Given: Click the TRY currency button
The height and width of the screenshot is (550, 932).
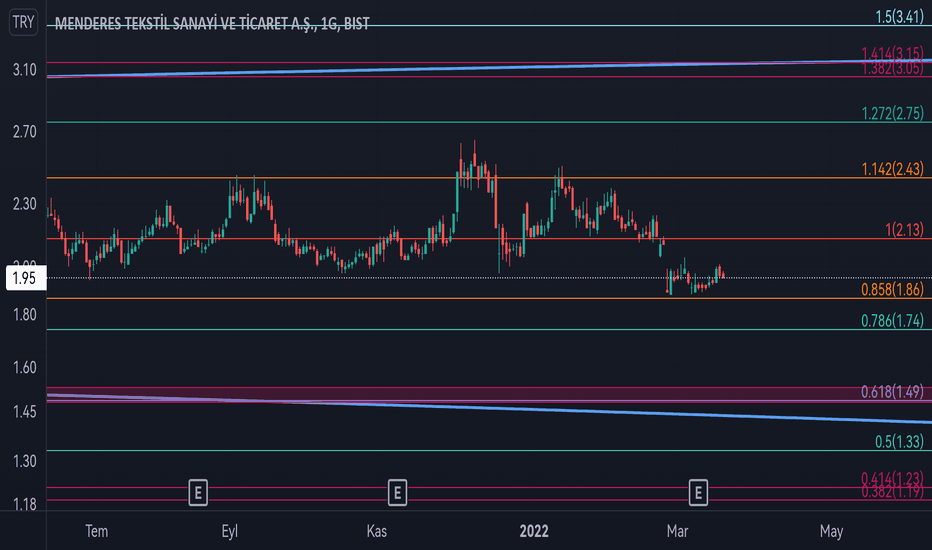Looking at the screenshot, I should [23, 22].
